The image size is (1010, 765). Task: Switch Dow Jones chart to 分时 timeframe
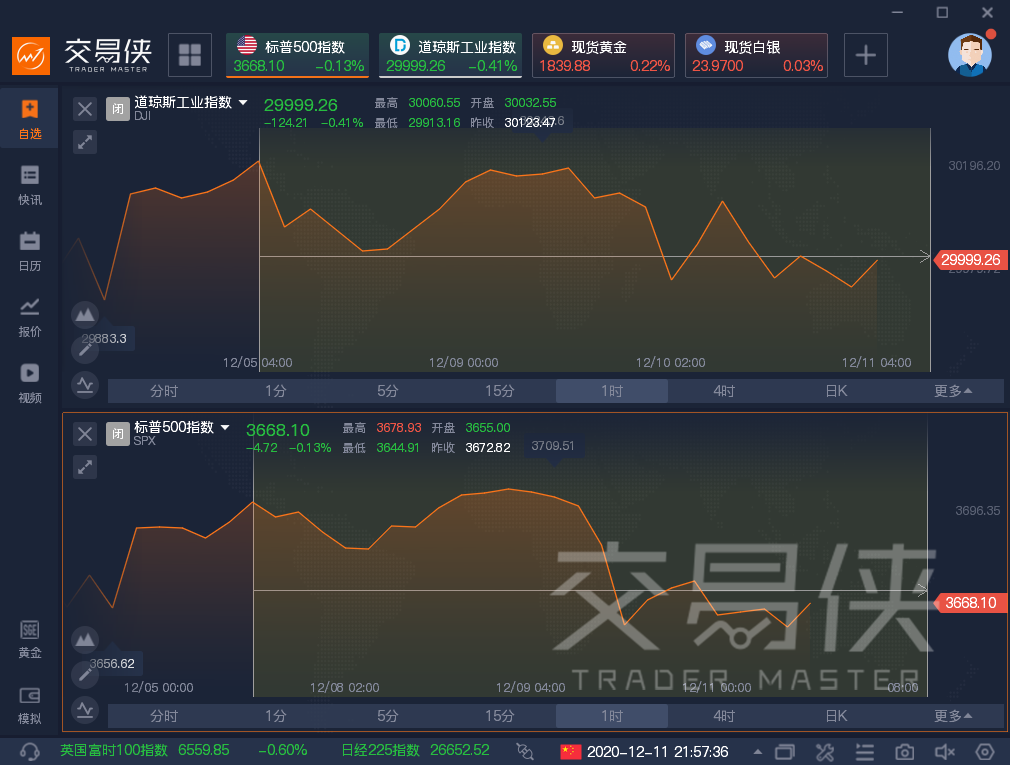(164, 391)
